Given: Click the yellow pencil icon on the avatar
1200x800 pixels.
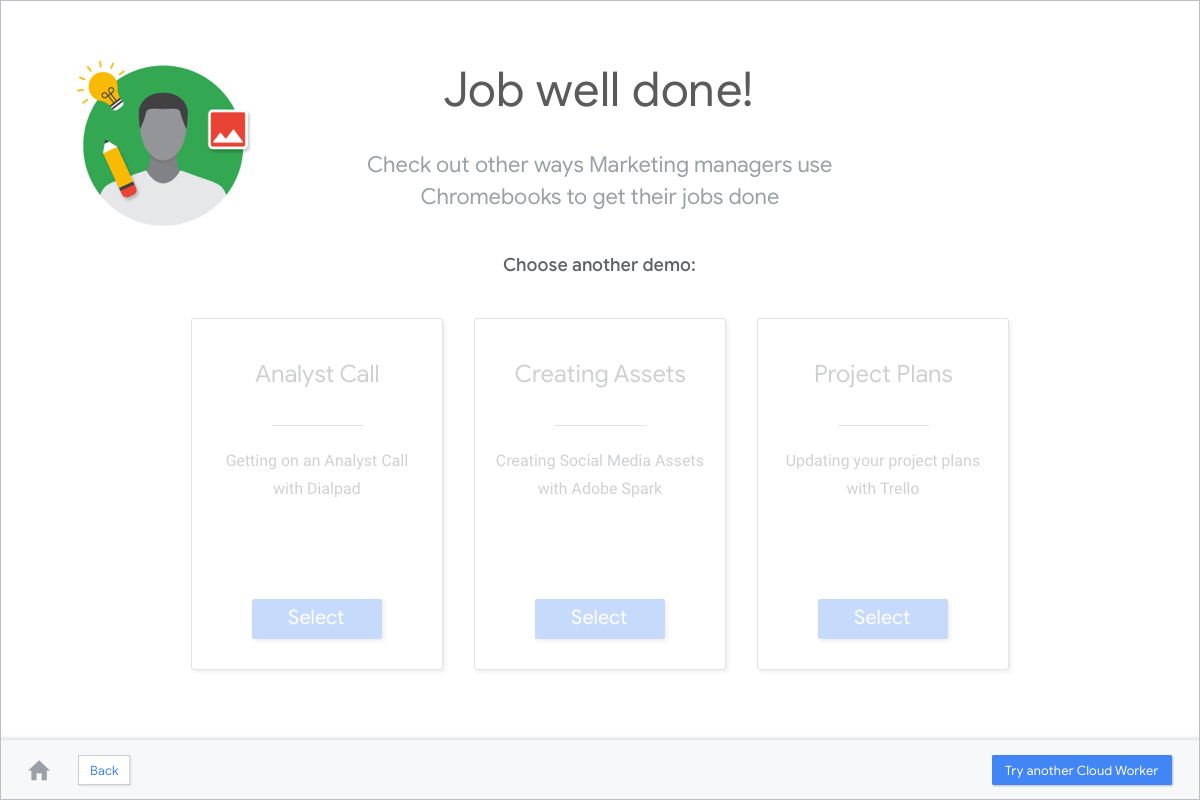Looking at the screenshot, I should click(x=118, y=170).
